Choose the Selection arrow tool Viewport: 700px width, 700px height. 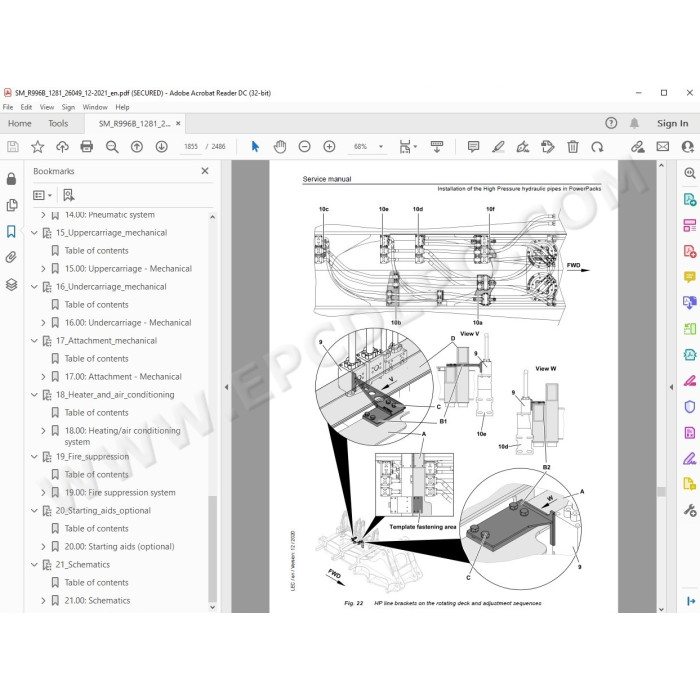click(x=255, y=146)
